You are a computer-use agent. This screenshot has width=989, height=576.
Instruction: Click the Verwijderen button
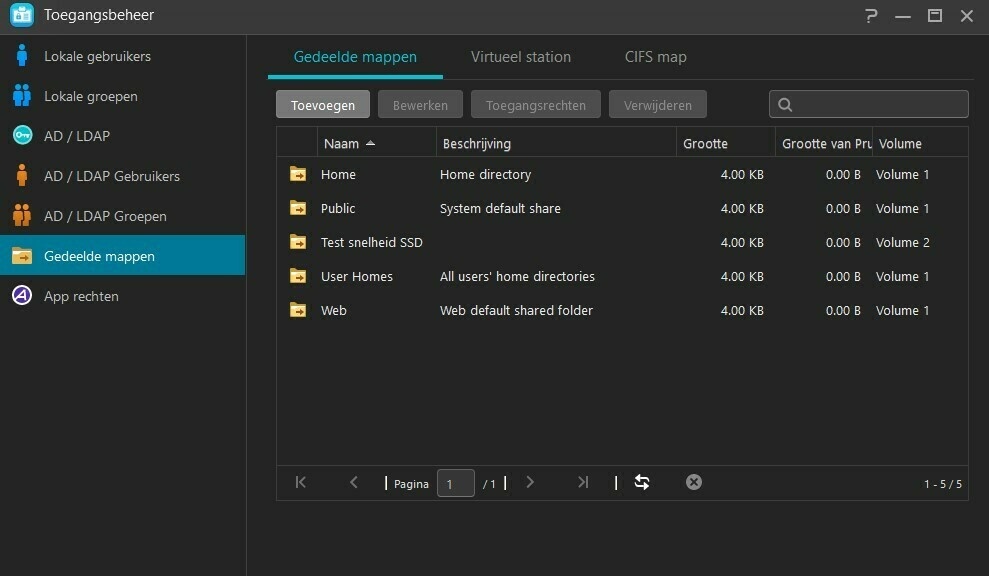tap(658, 105)
